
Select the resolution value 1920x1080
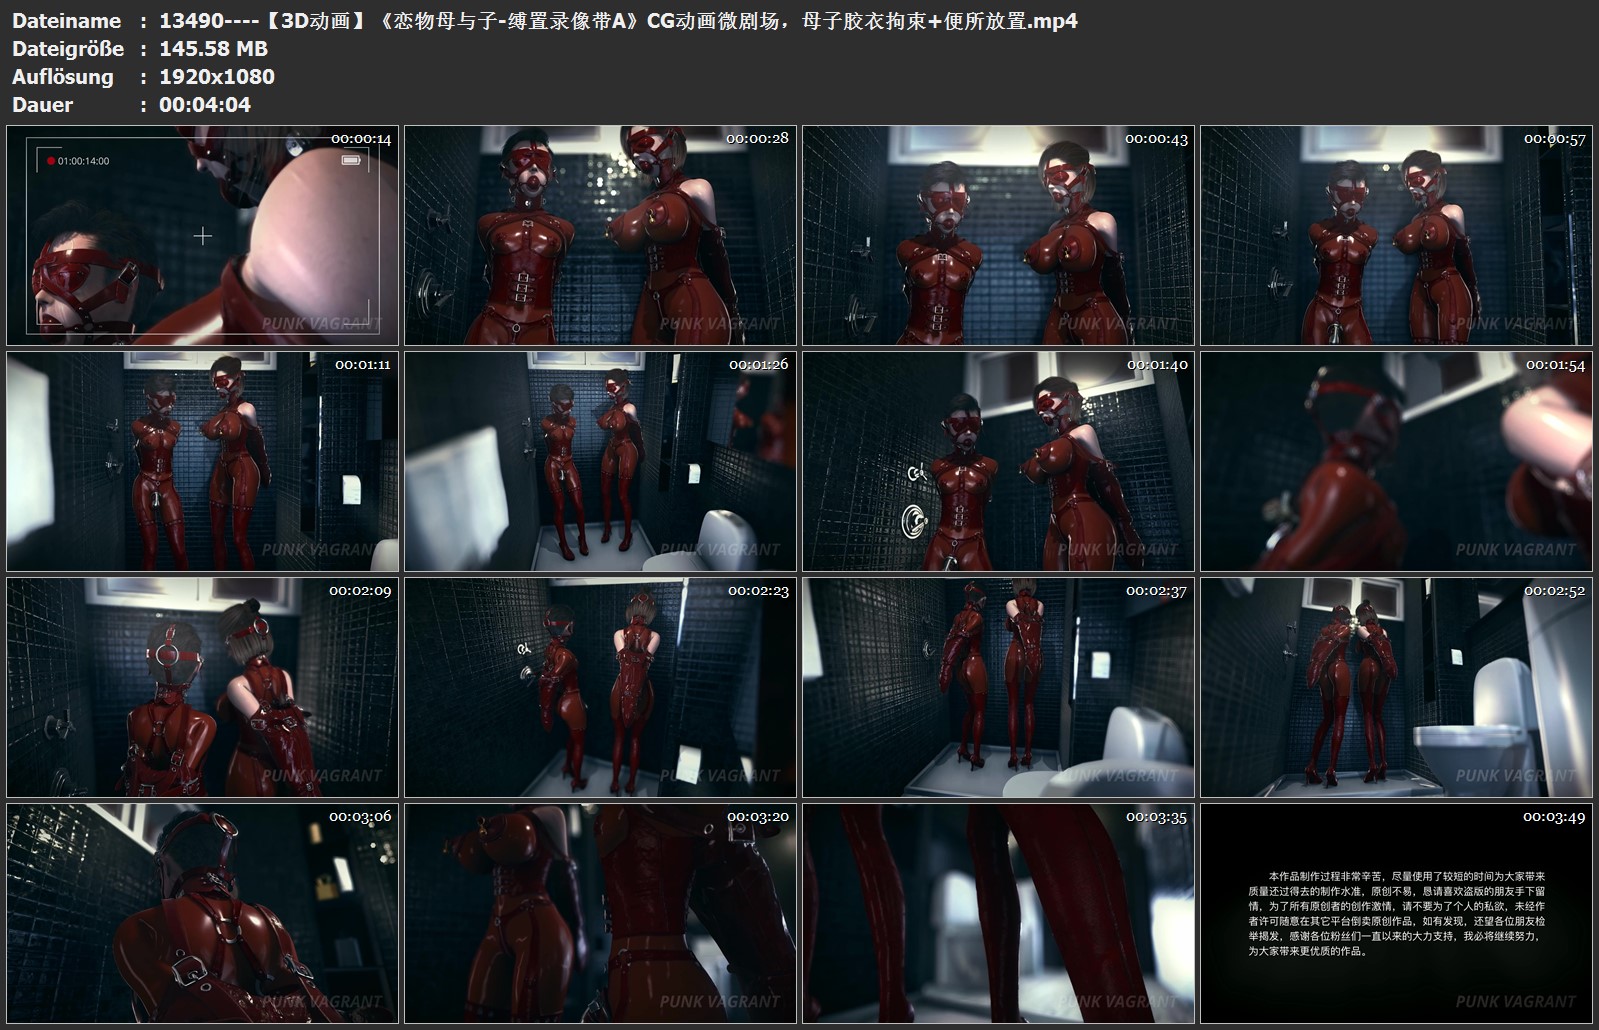point(216,77)
